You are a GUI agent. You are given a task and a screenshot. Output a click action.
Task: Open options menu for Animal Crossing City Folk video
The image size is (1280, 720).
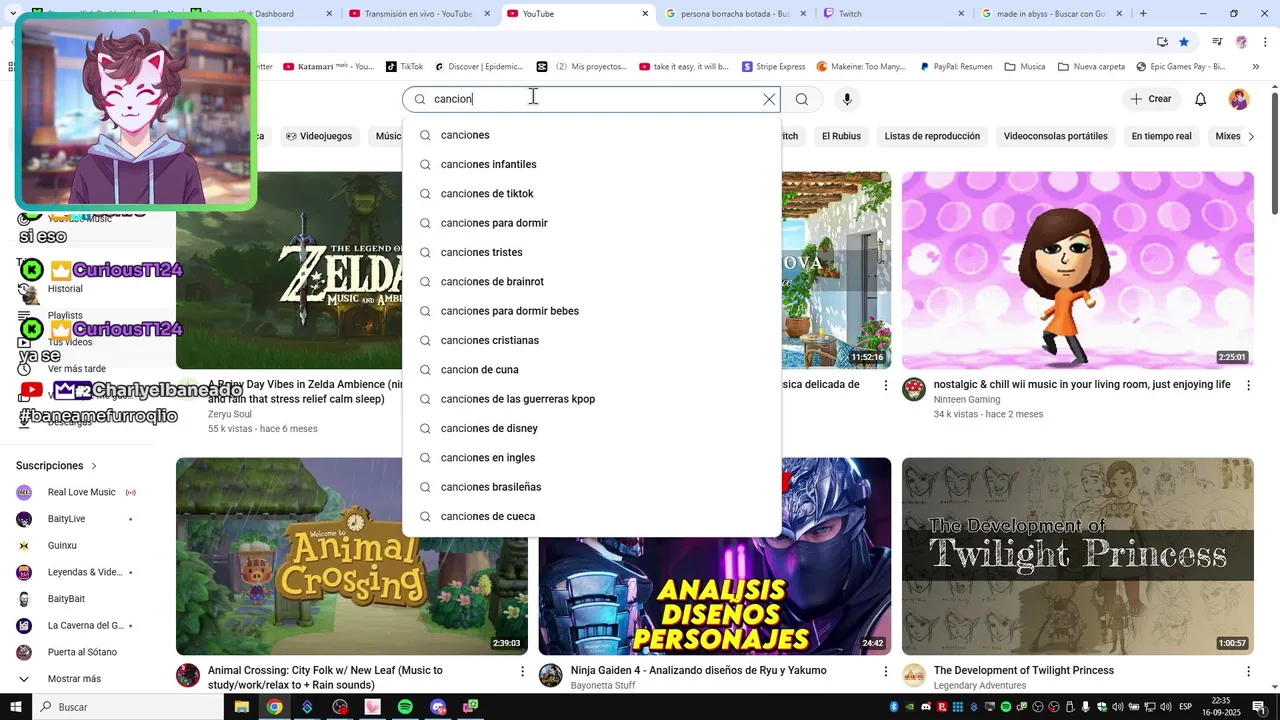(x=522, y=671)
